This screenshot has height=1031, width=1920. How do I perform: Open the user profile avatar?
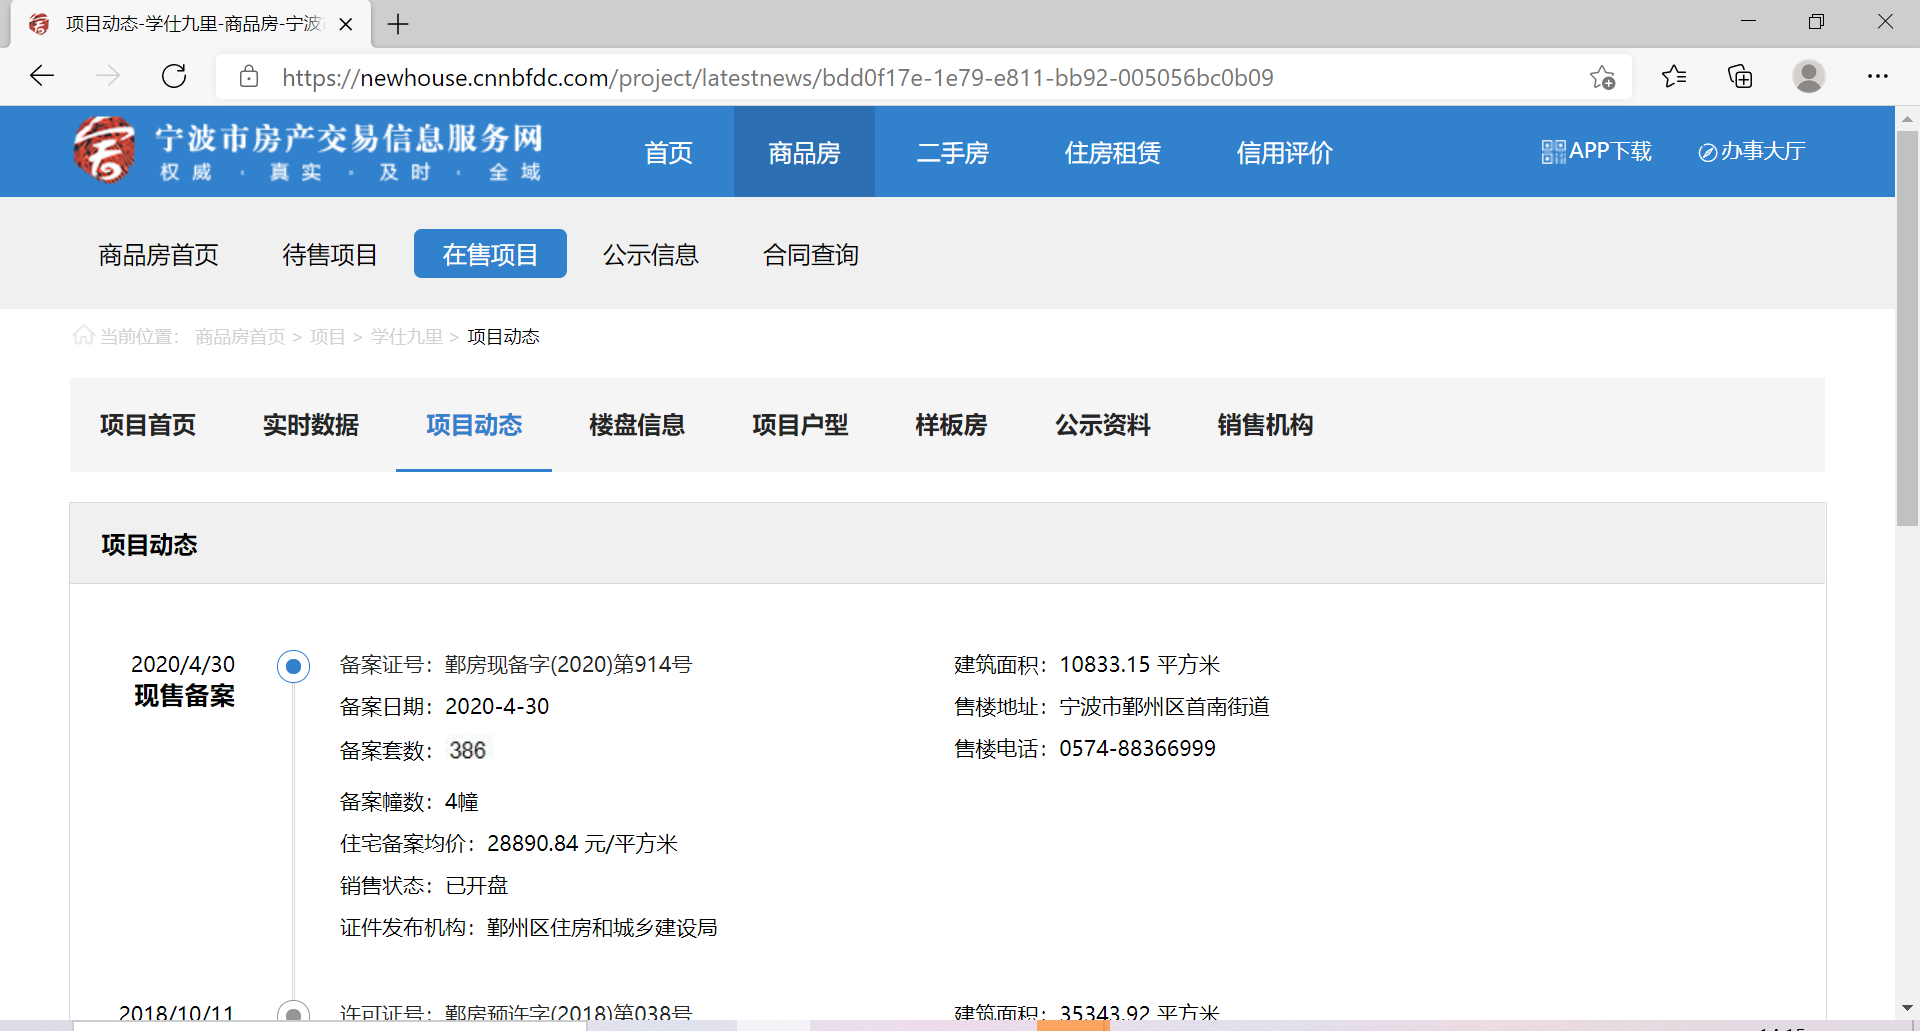pos(1808,76)
